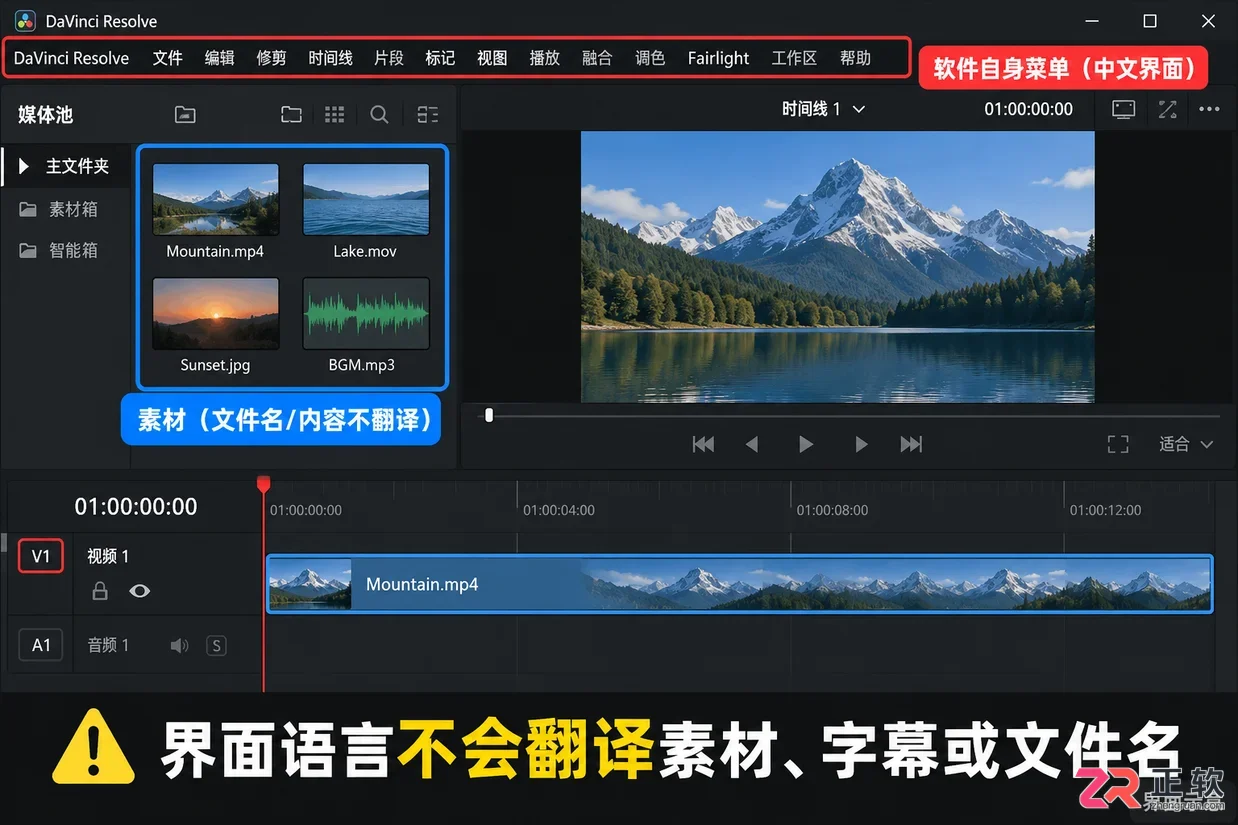Click the 媒体池 panel title
This screenshot has width=1238, height=825.
tap(46, 115)
